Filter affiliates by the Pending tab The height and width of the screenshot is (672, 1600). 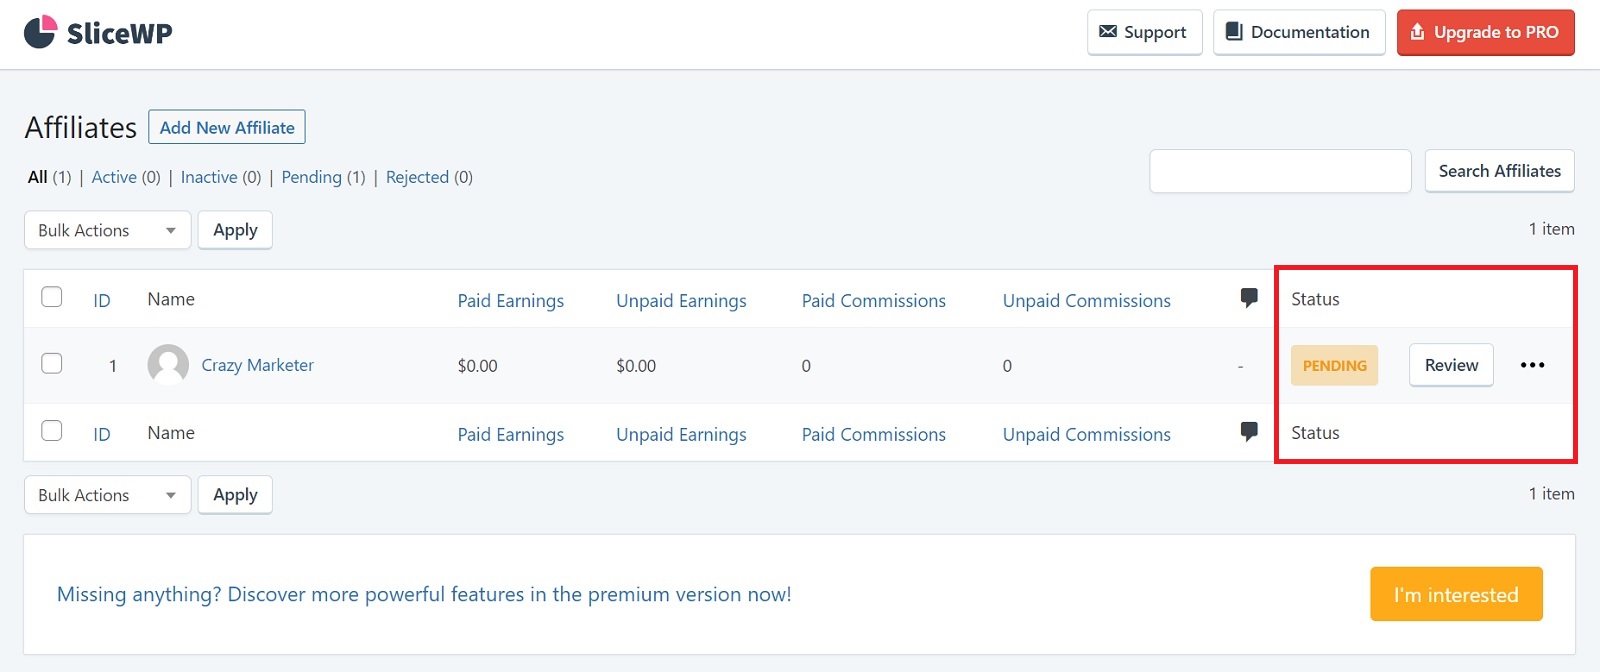click(x=311, y=177)
